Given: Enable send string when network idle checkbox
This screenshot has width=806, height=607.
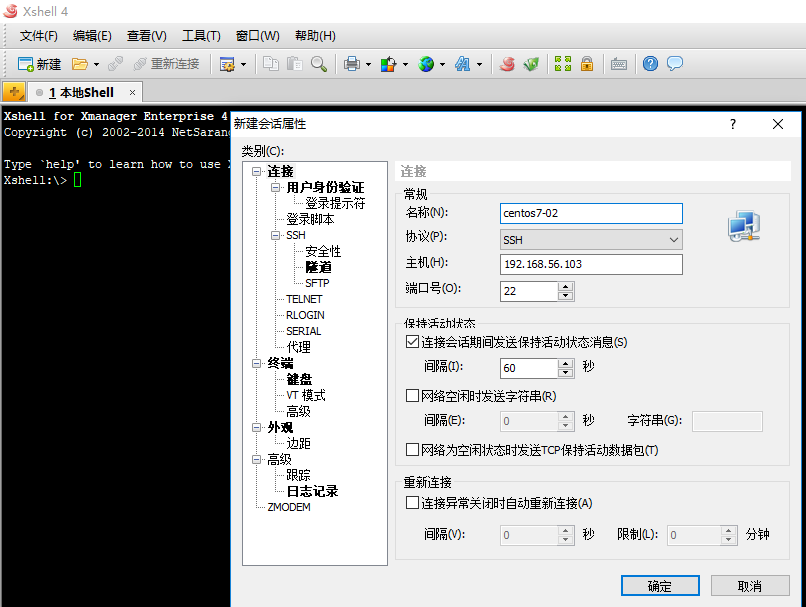Looking at the screenshot, I should pos(412,396).
